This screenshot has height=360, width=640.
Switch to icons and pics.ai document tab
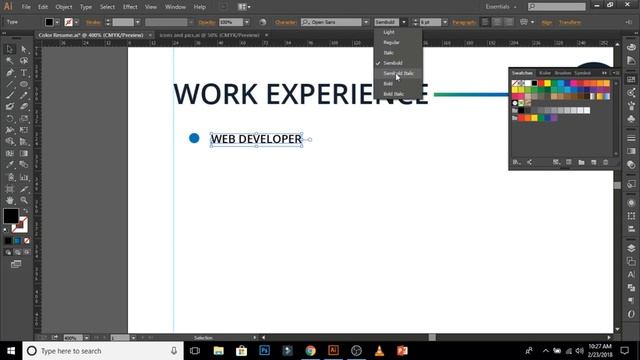(210, 35)
